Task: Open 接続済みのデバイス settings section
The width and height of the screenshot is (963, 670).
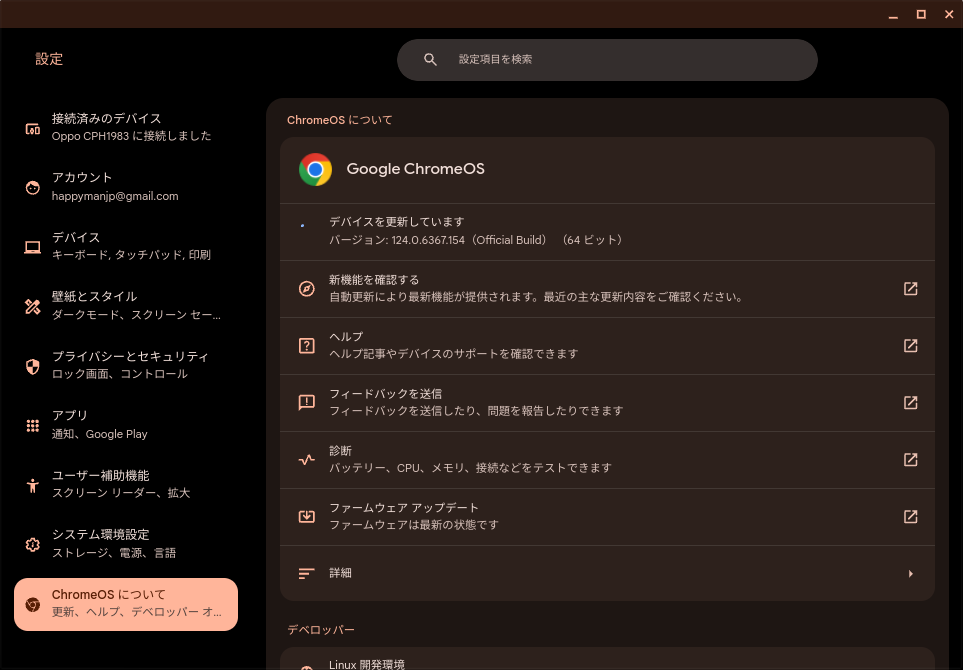Action: 126,127
